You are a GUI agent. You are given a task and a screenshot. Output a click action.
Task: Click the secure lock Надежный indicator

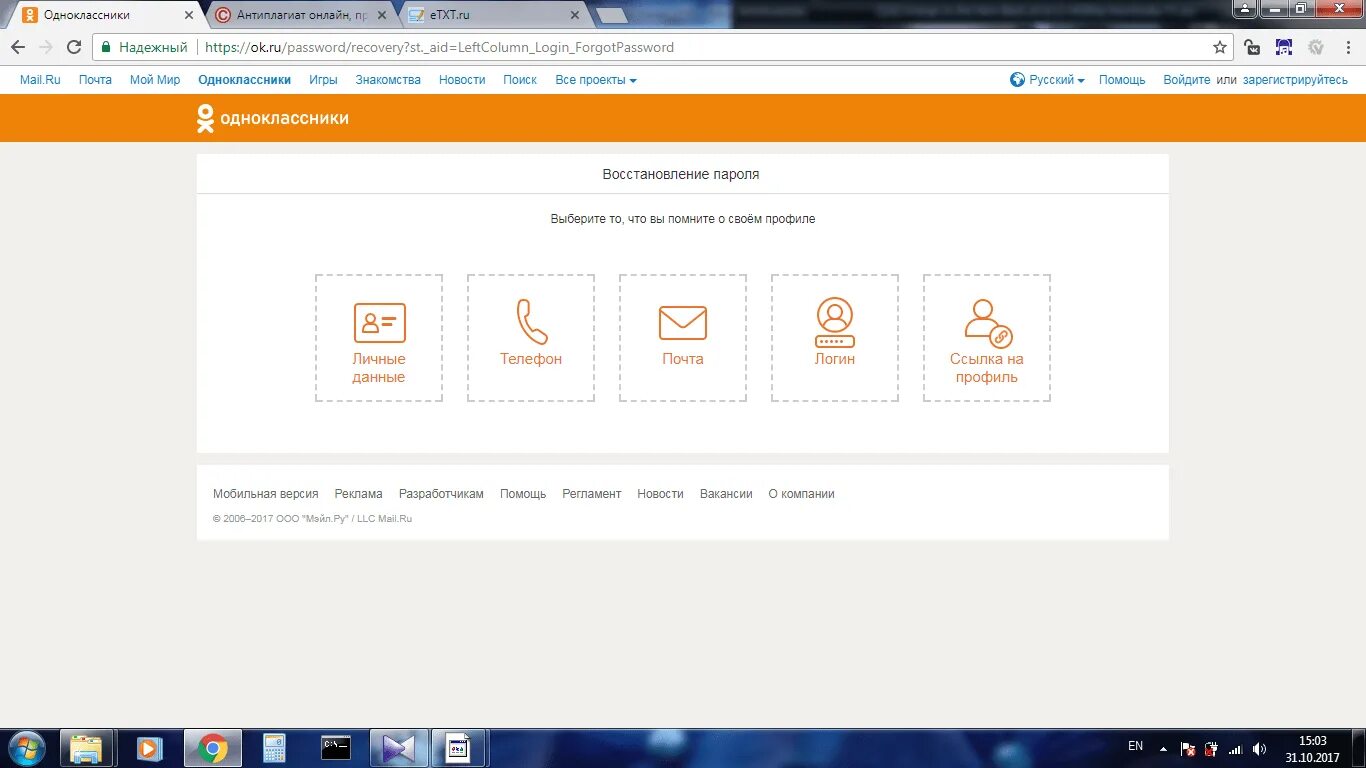pos(144,47)
